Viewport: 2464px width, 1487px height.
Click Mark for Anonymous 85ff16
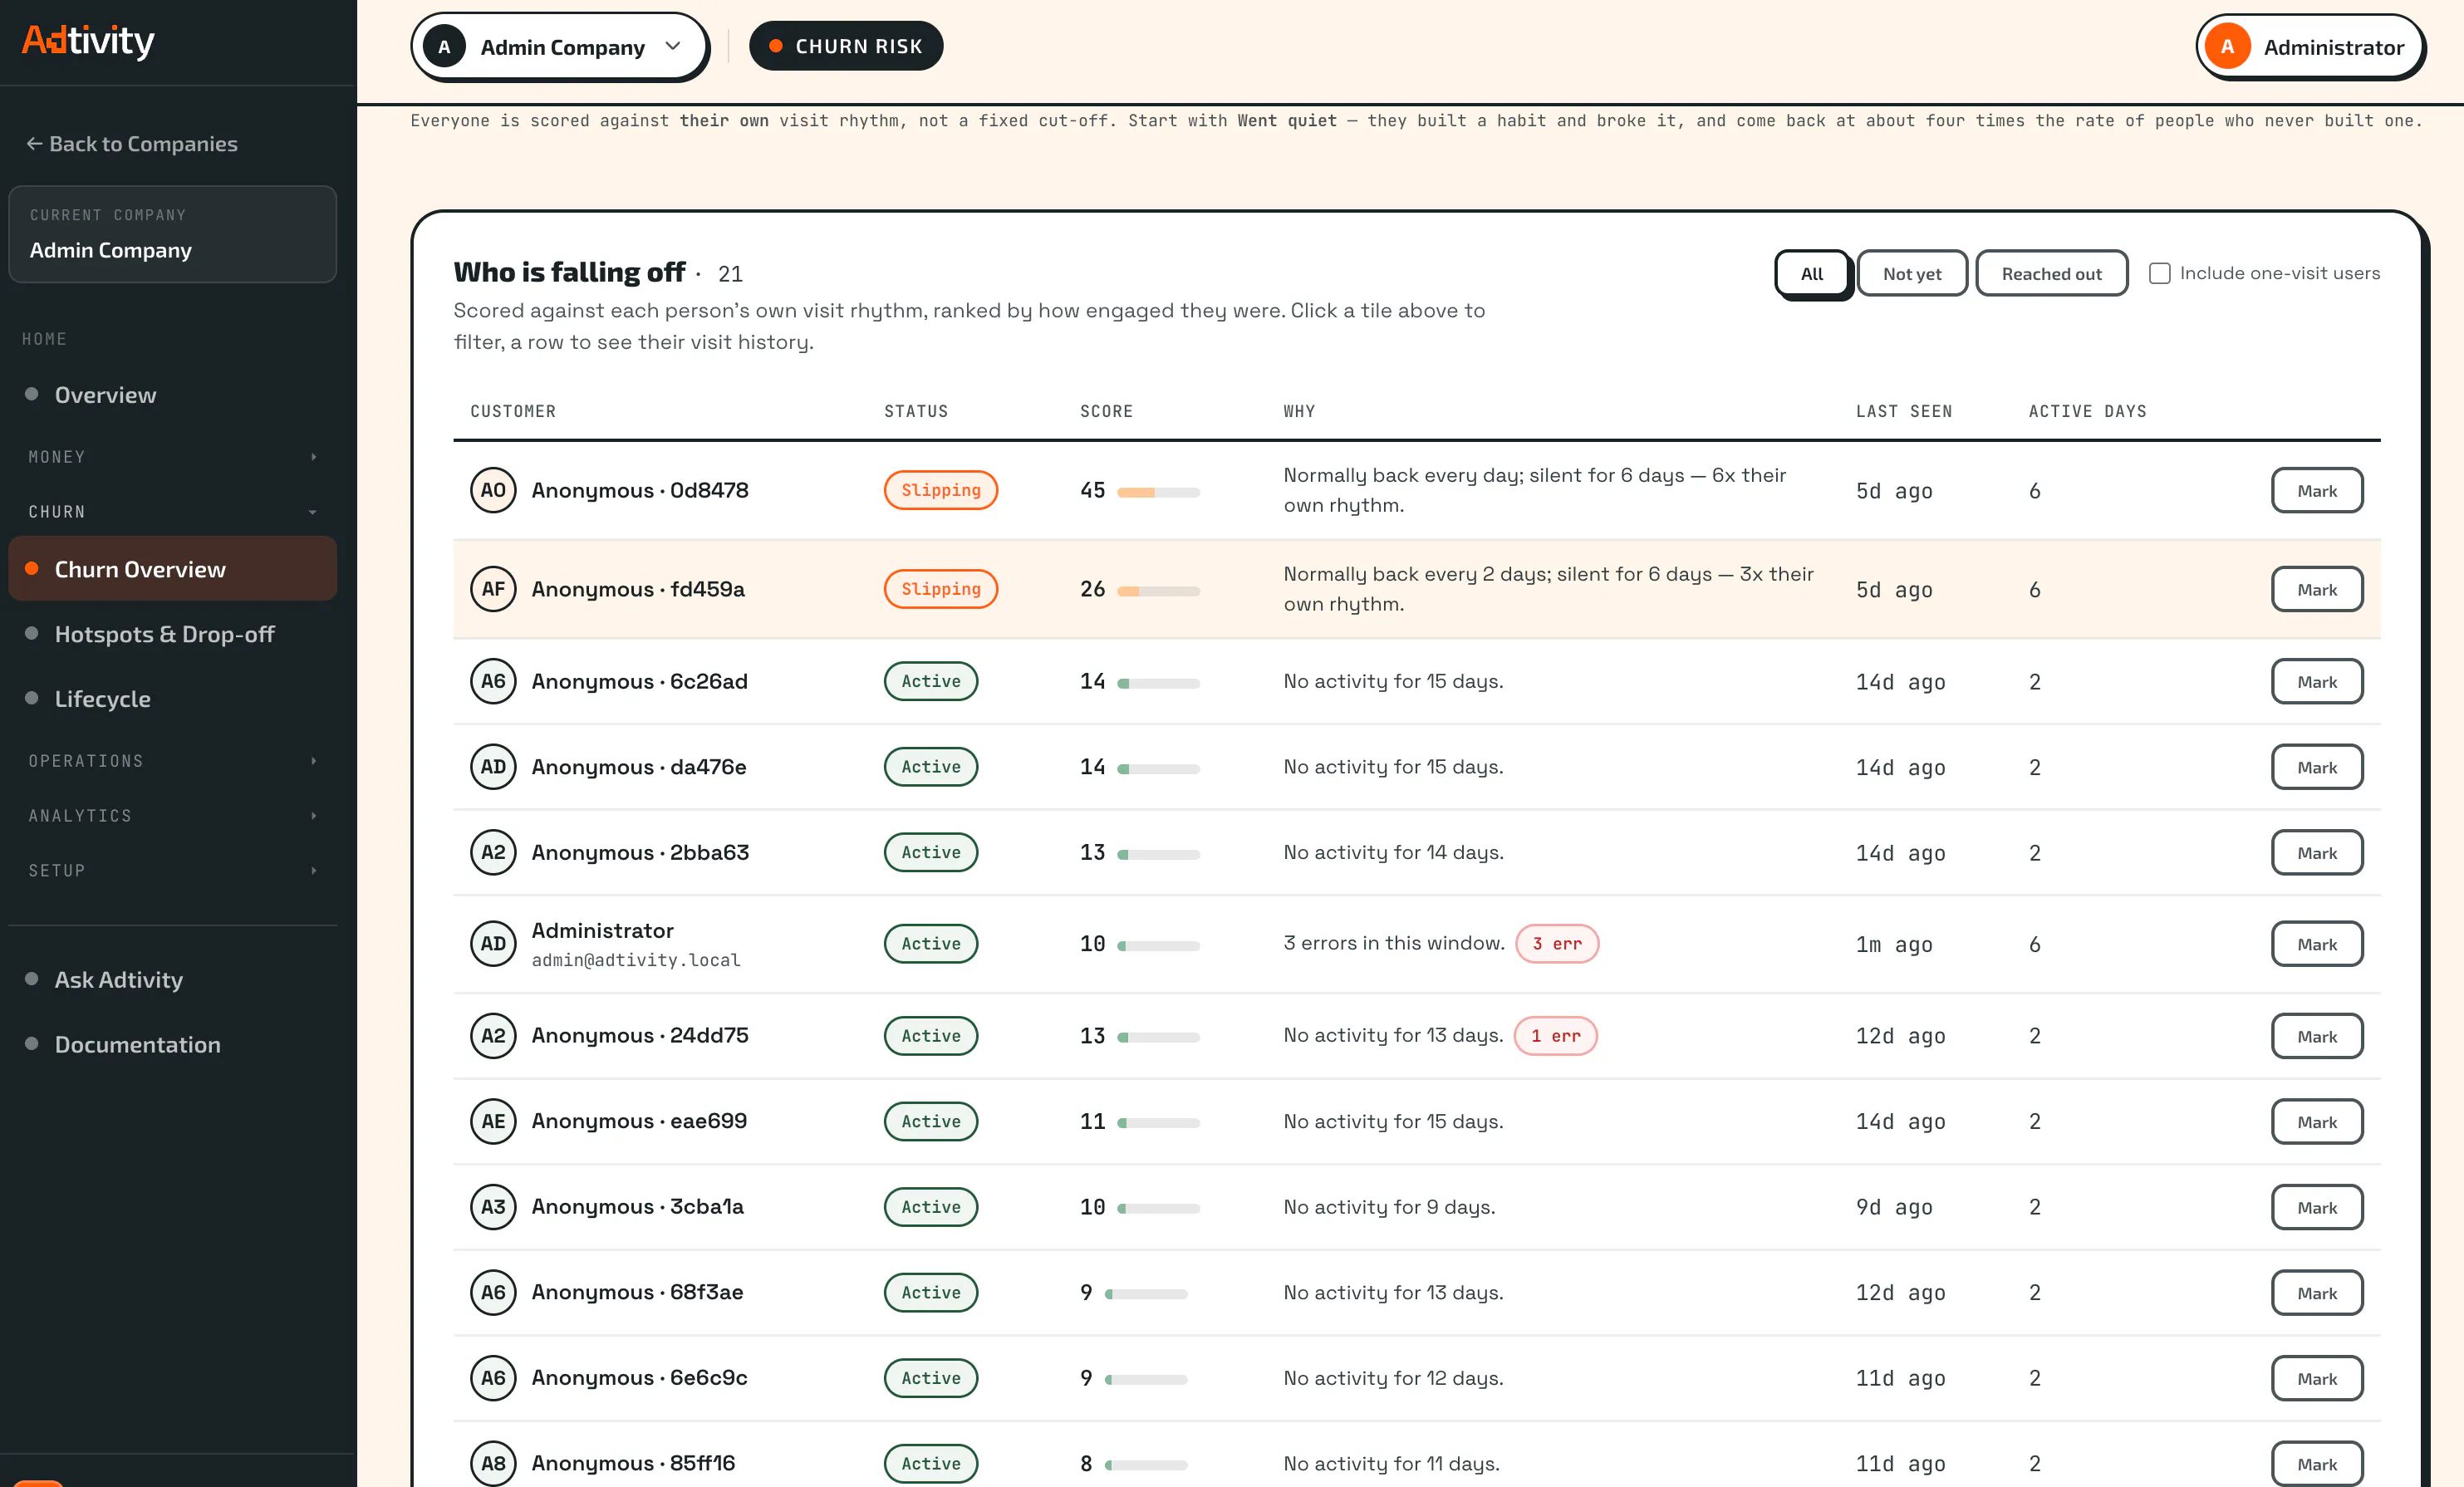pos(2317,1464)
